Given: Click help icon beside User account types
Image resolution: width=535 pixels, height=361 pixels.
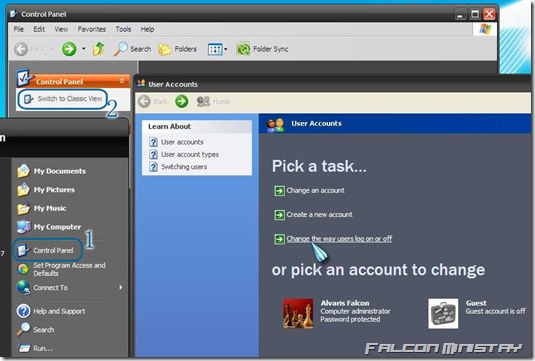Looking at the screenshot, I should pos(154,155).
